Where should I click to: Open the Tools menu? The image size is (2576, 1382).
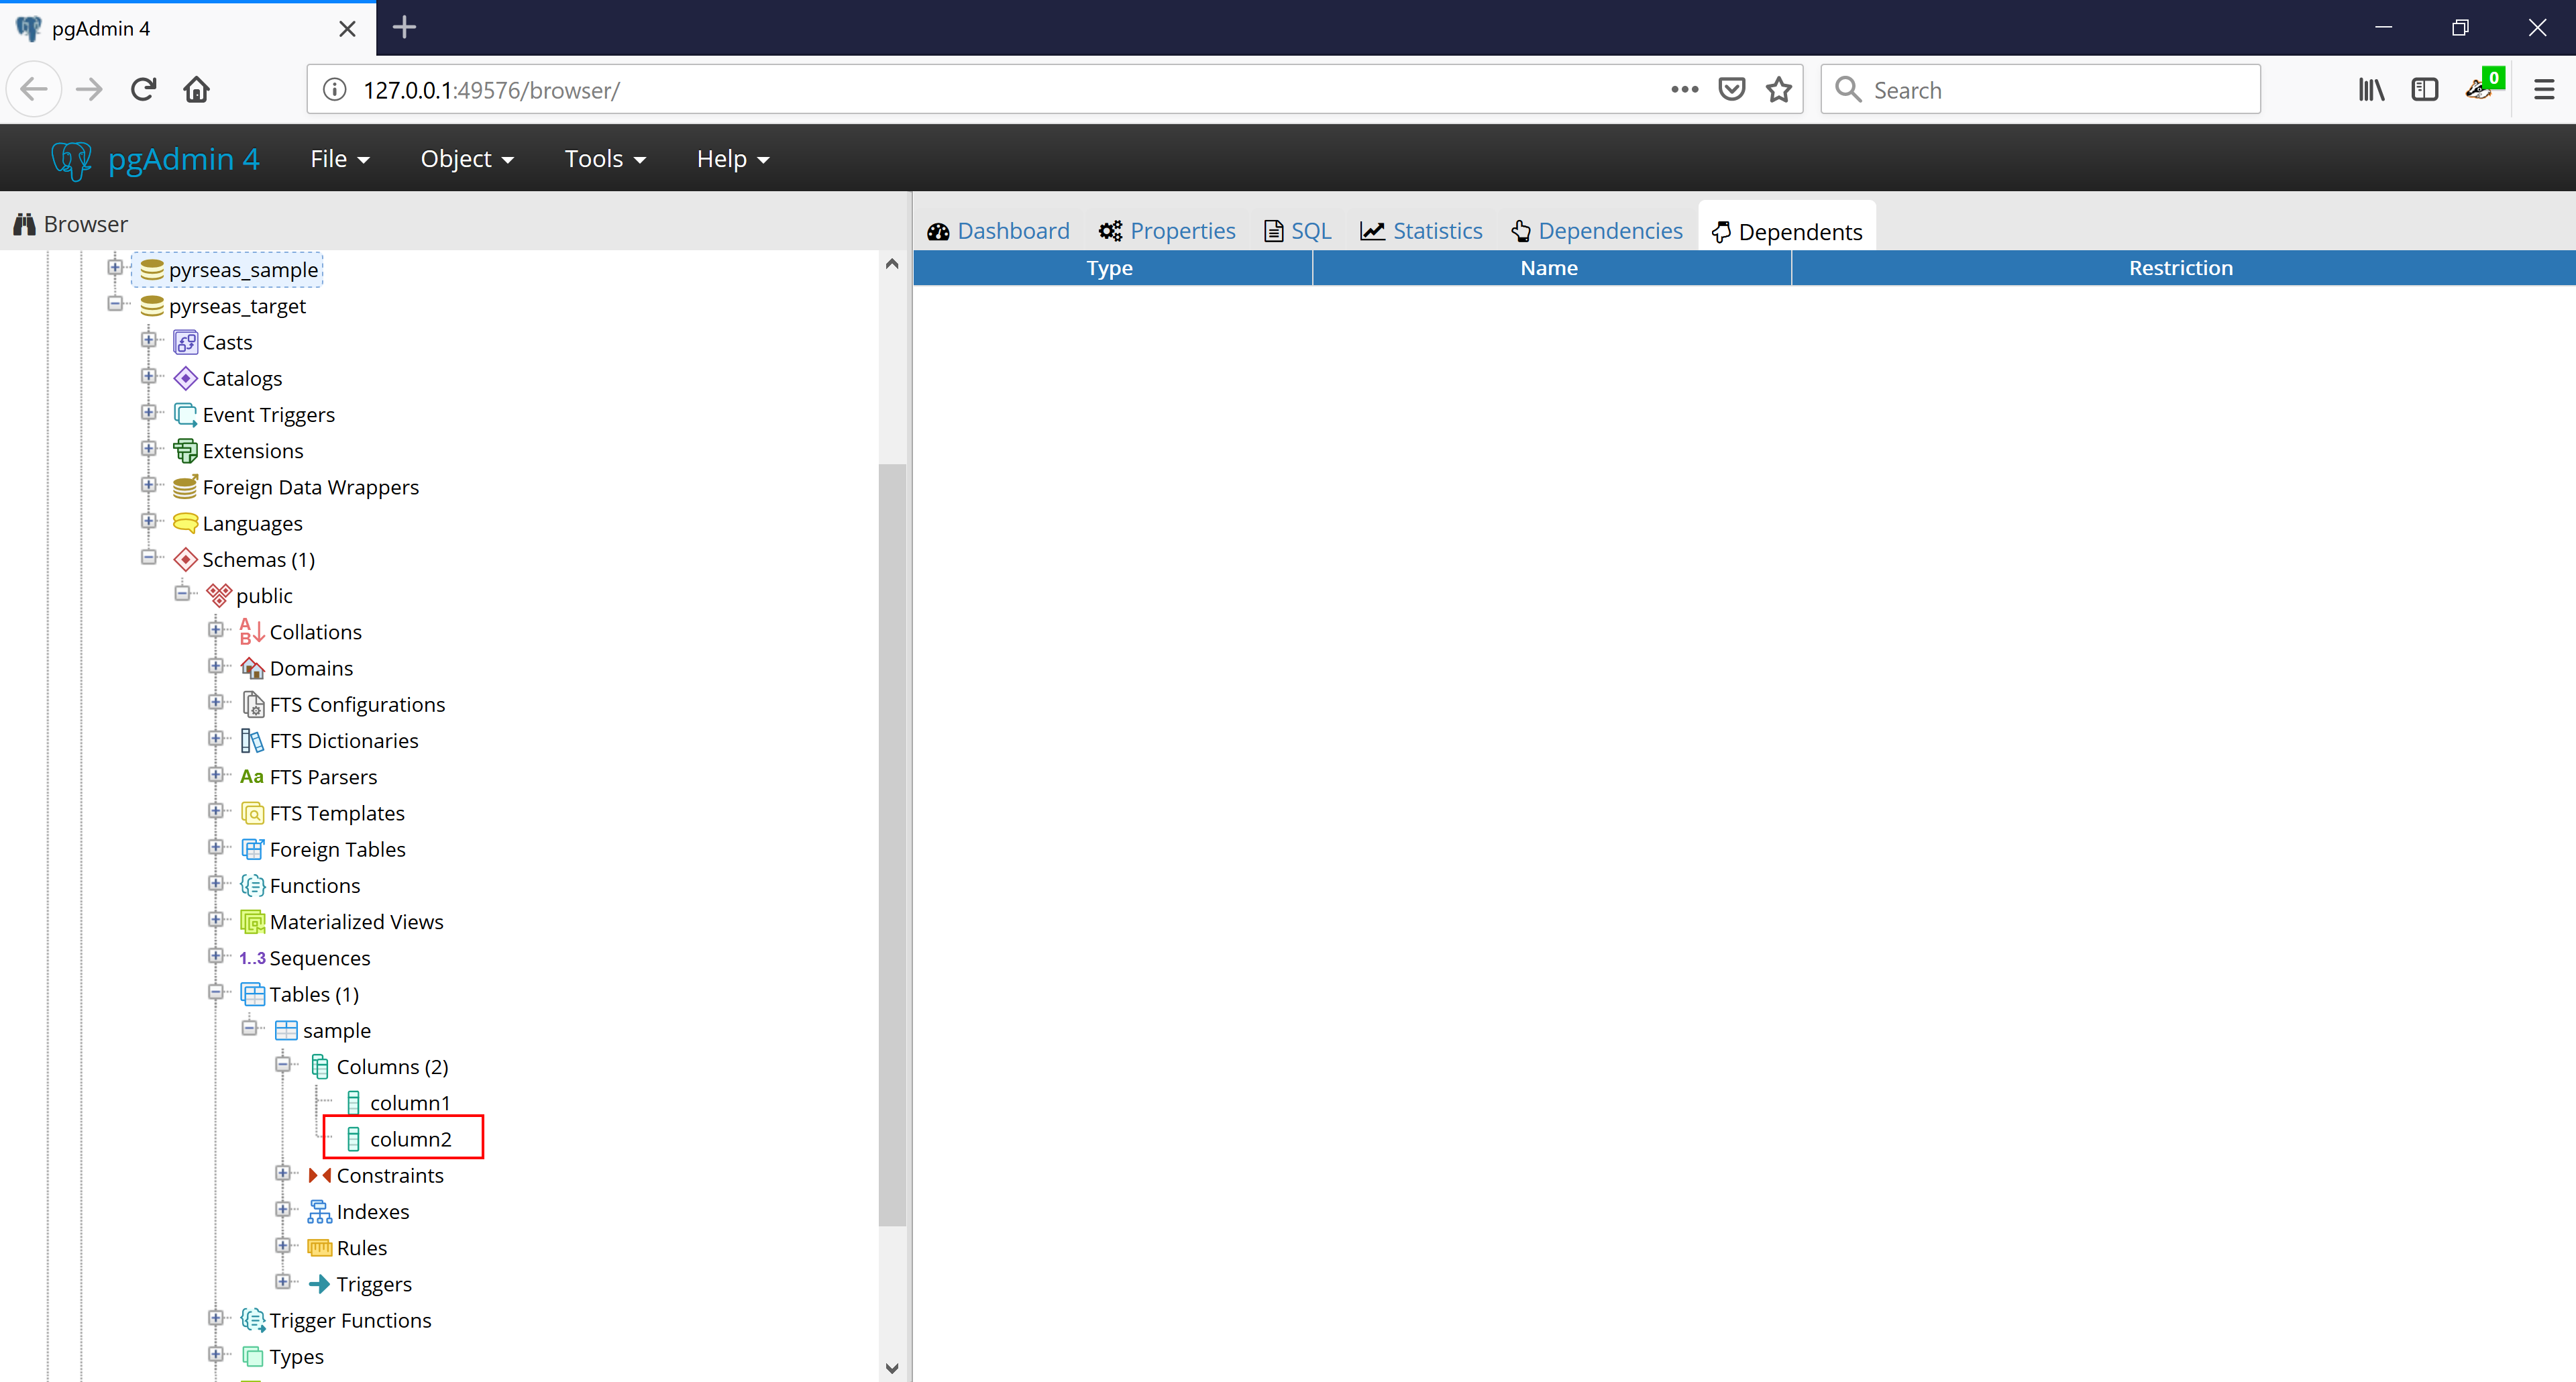pos(605,159)
